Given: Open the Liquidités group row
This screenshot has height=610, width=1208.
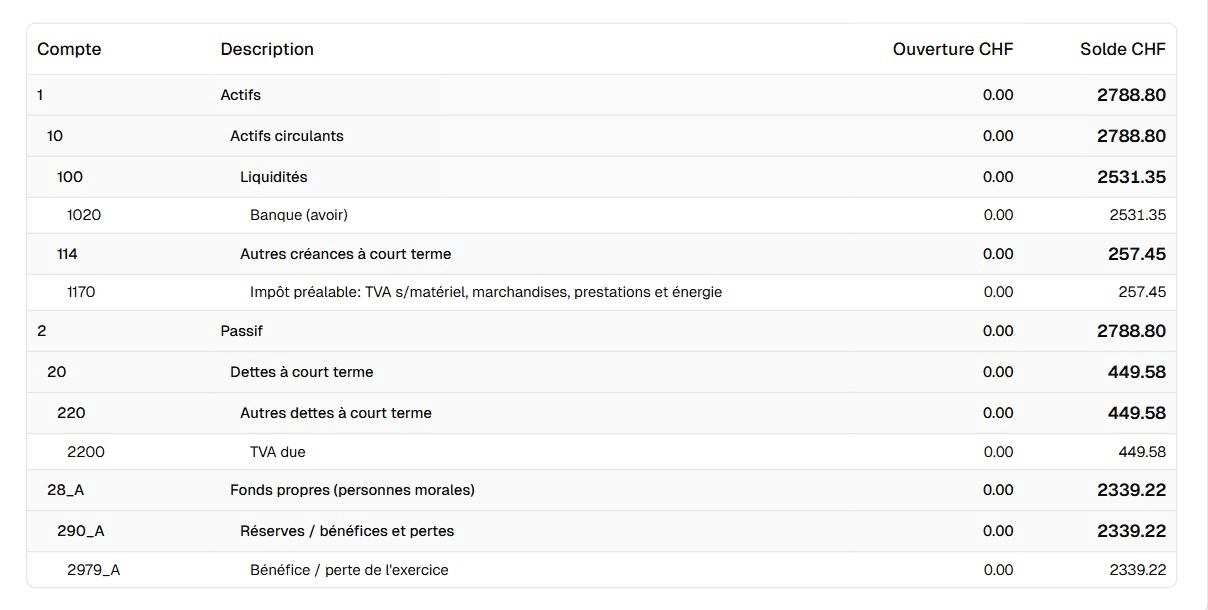Looking at the screenshot, I should pyautogui.click(x=274, y=177).
